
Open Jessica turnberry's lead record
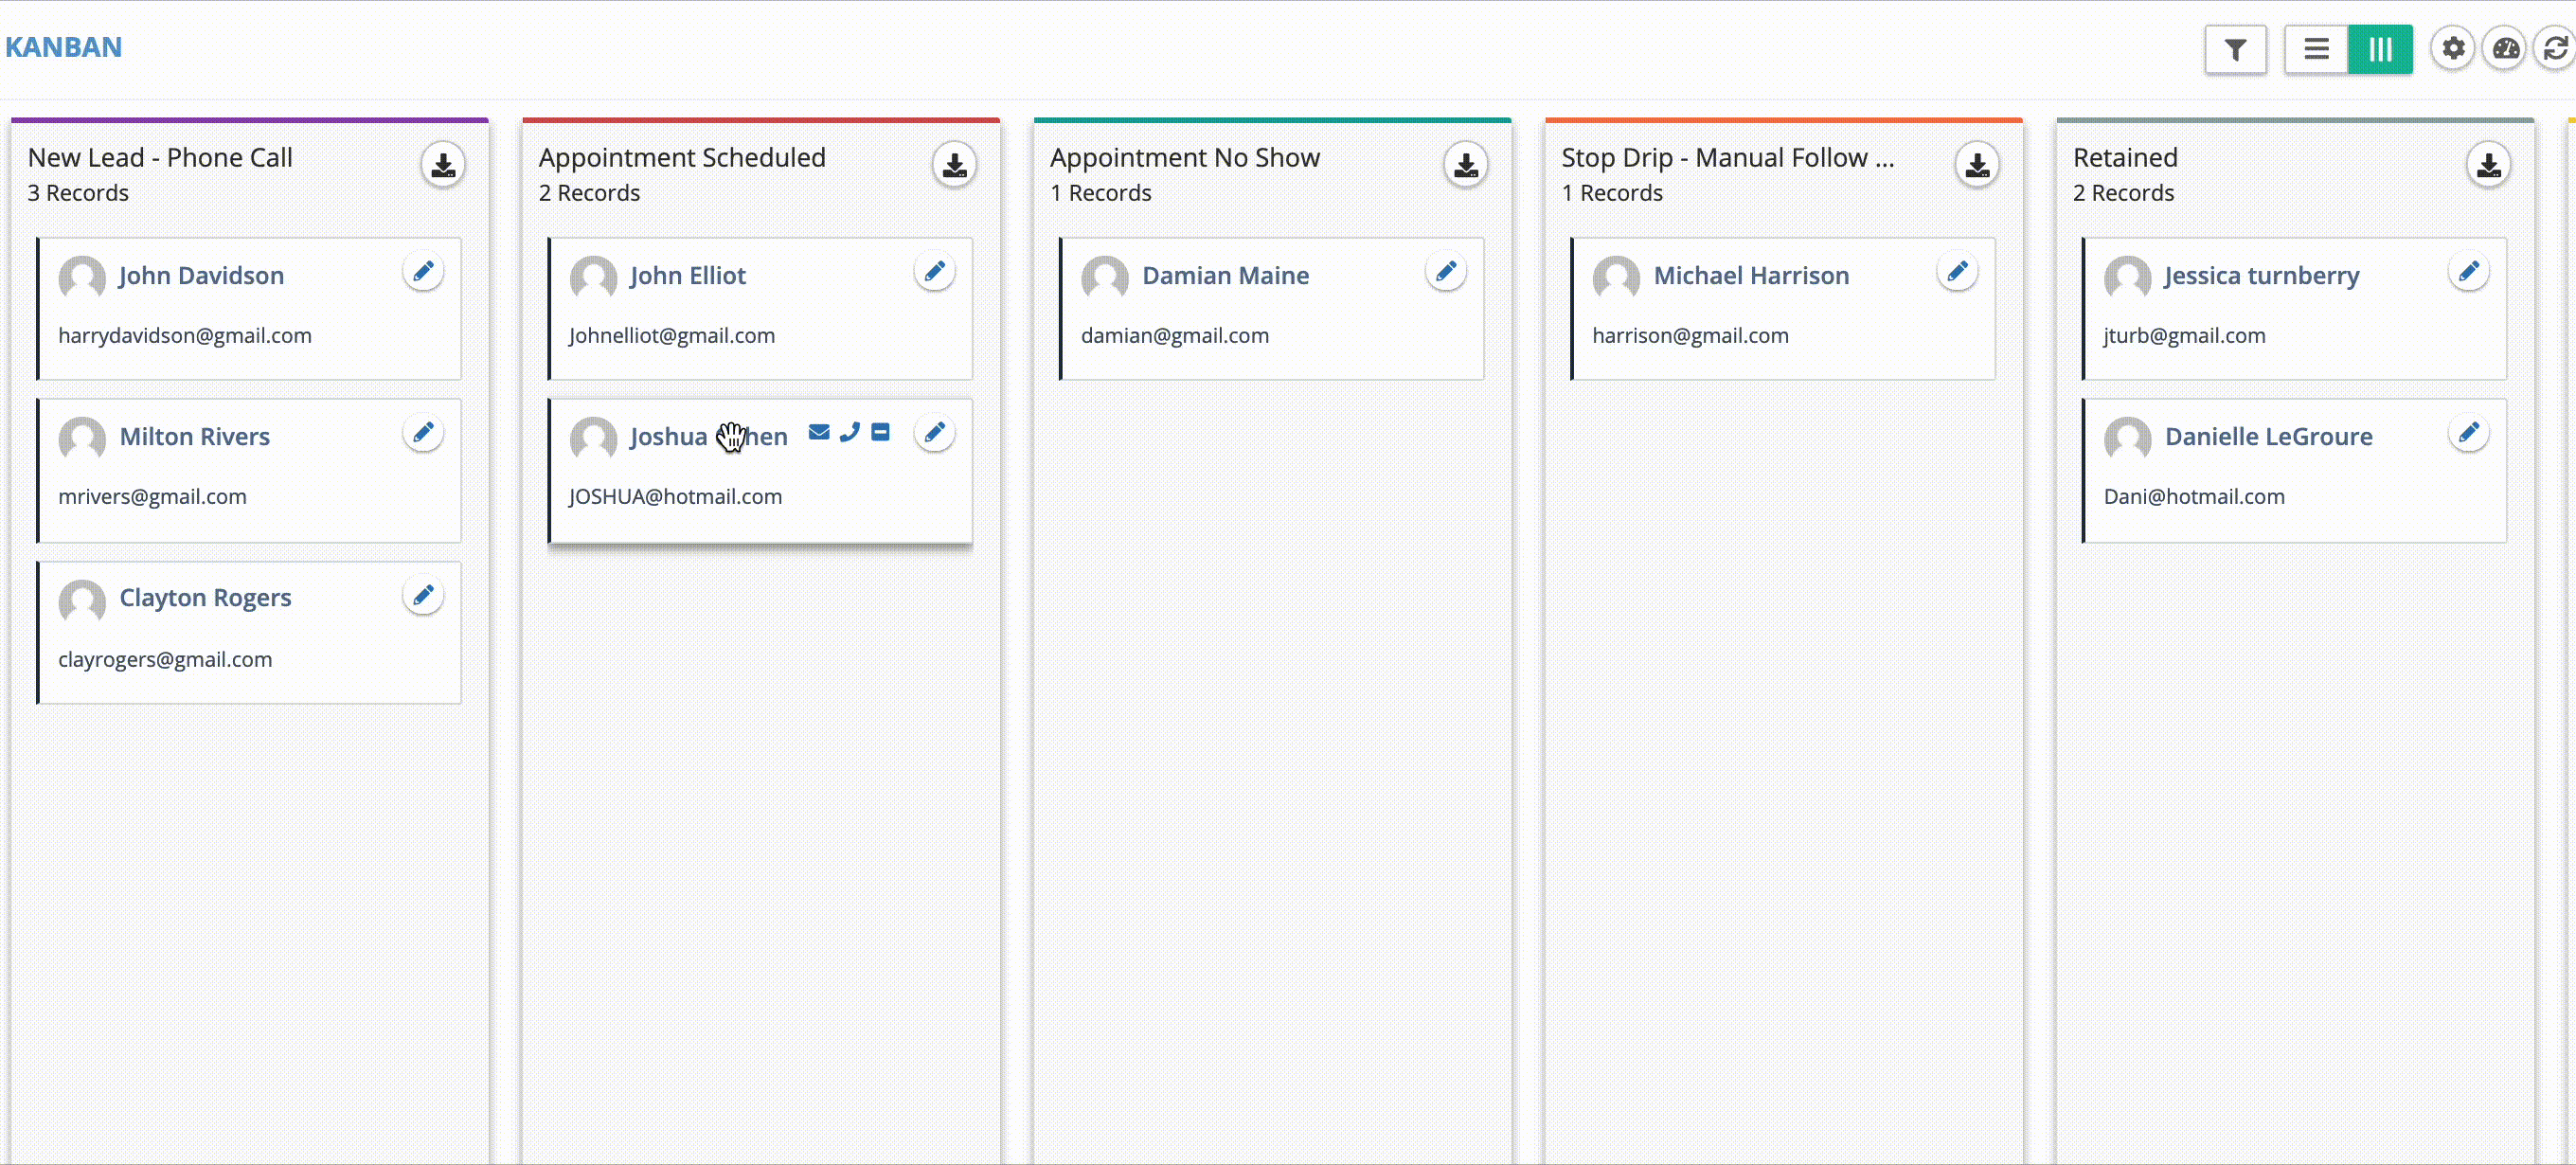click(x=2261, y=276)
